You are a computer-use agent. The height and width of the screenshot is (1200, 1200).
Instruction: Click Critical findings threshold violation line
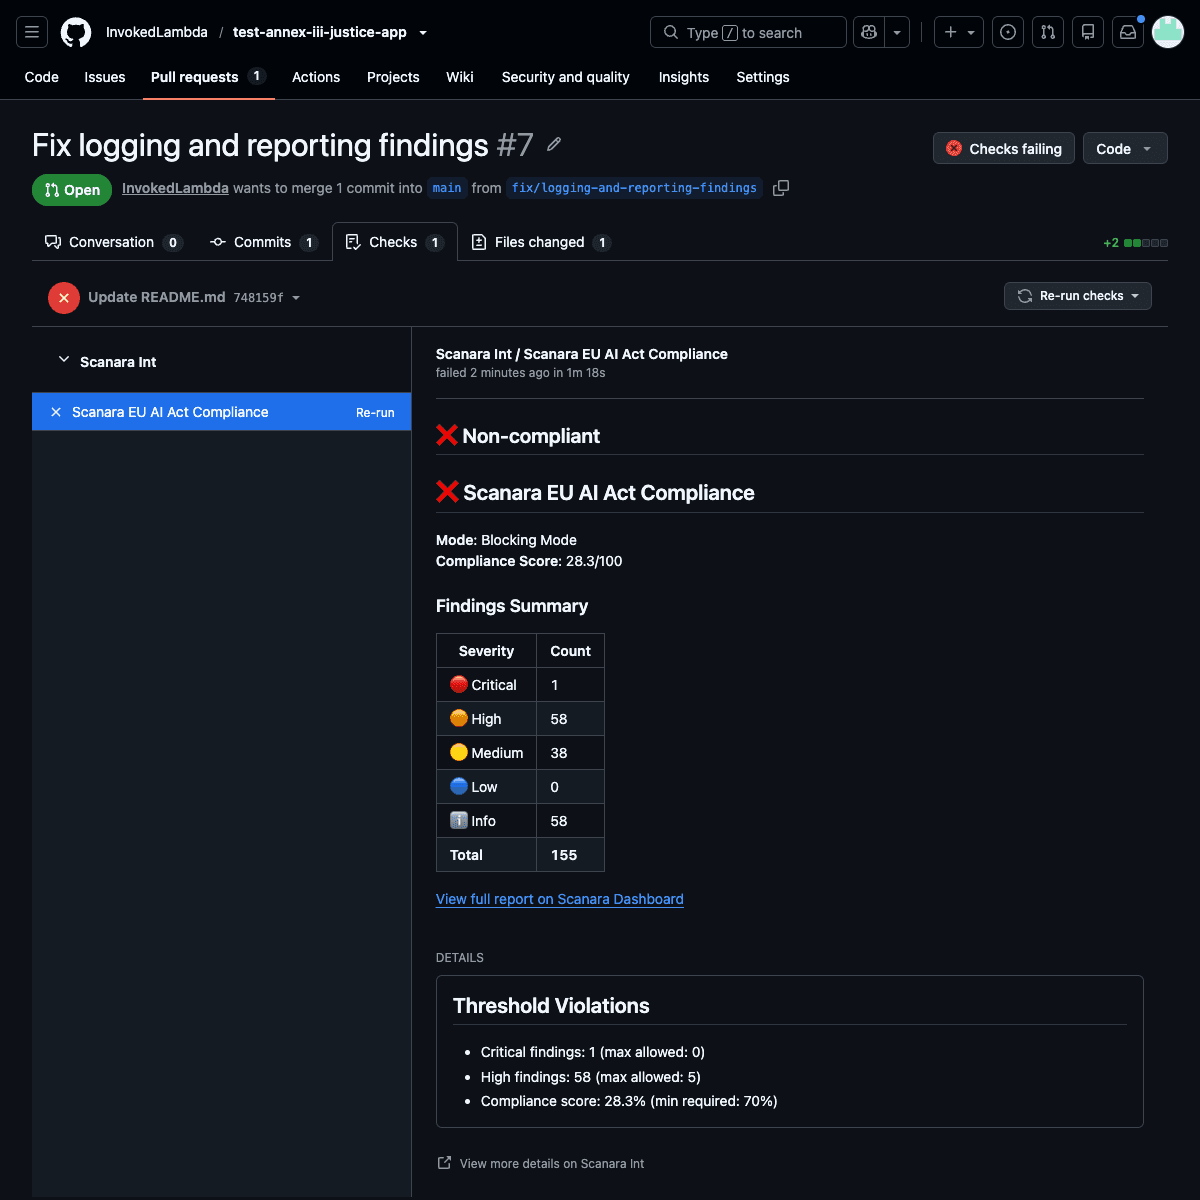593,1052
